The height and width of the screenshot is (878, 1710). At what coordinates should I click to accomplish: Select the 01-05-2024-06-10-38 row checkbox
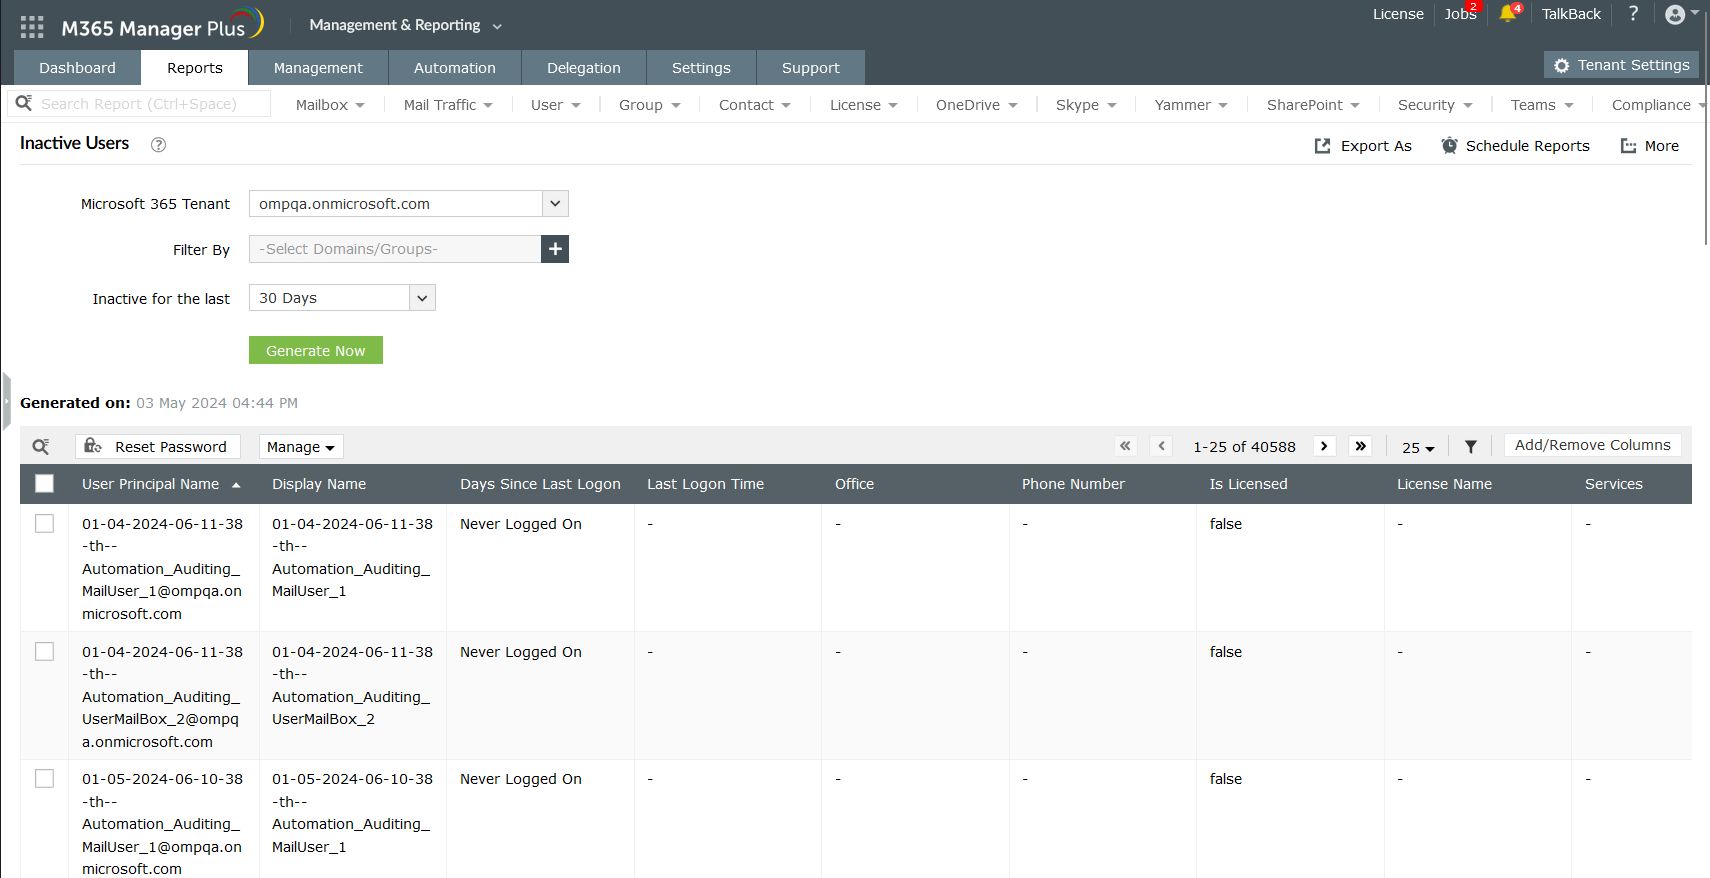[44, 778]
